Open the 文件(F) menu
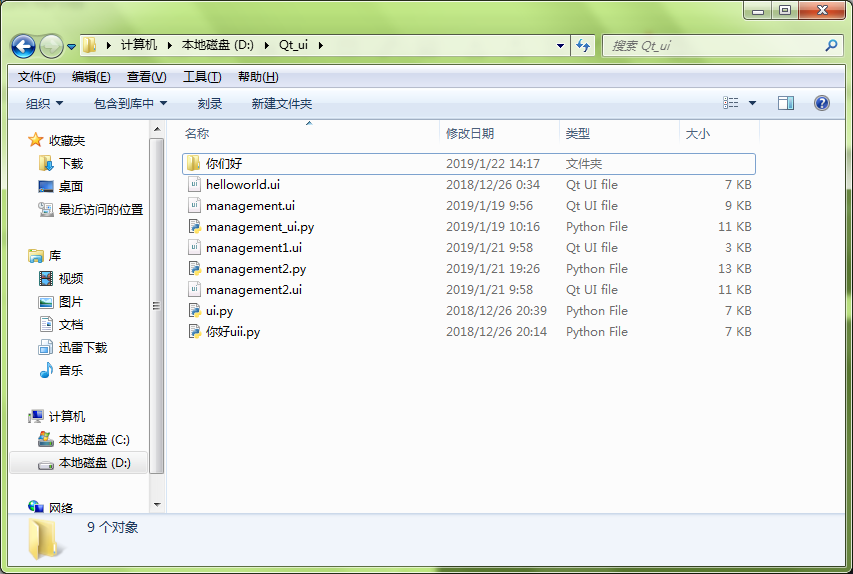853x574 pixels. [x=36, y=77]
